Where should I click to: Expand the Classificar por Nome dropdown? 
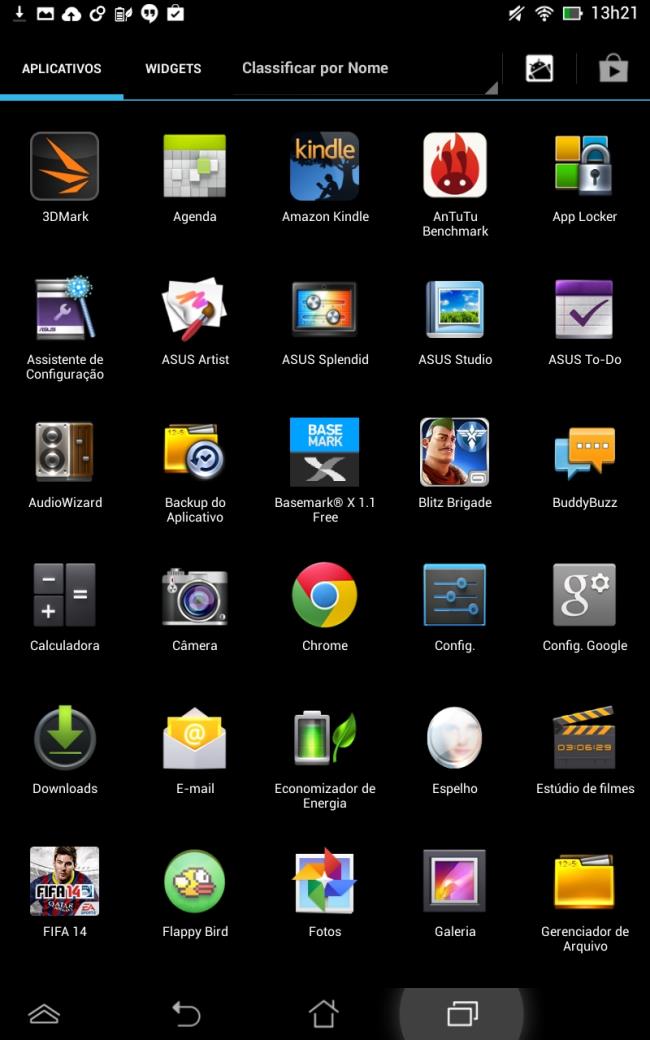365,68
